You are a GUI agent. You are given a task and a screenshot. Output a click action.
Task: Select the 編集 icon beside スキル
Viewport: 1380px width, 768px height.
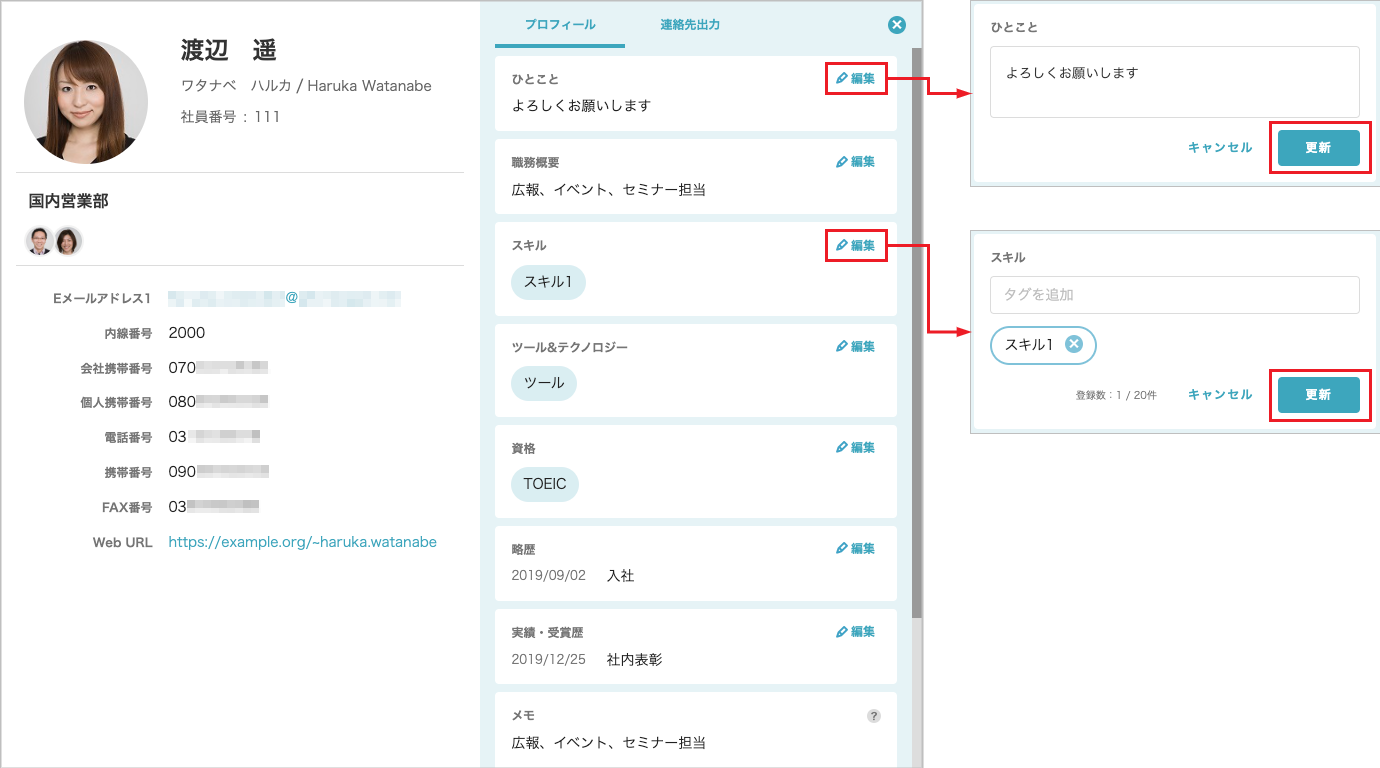856,245
